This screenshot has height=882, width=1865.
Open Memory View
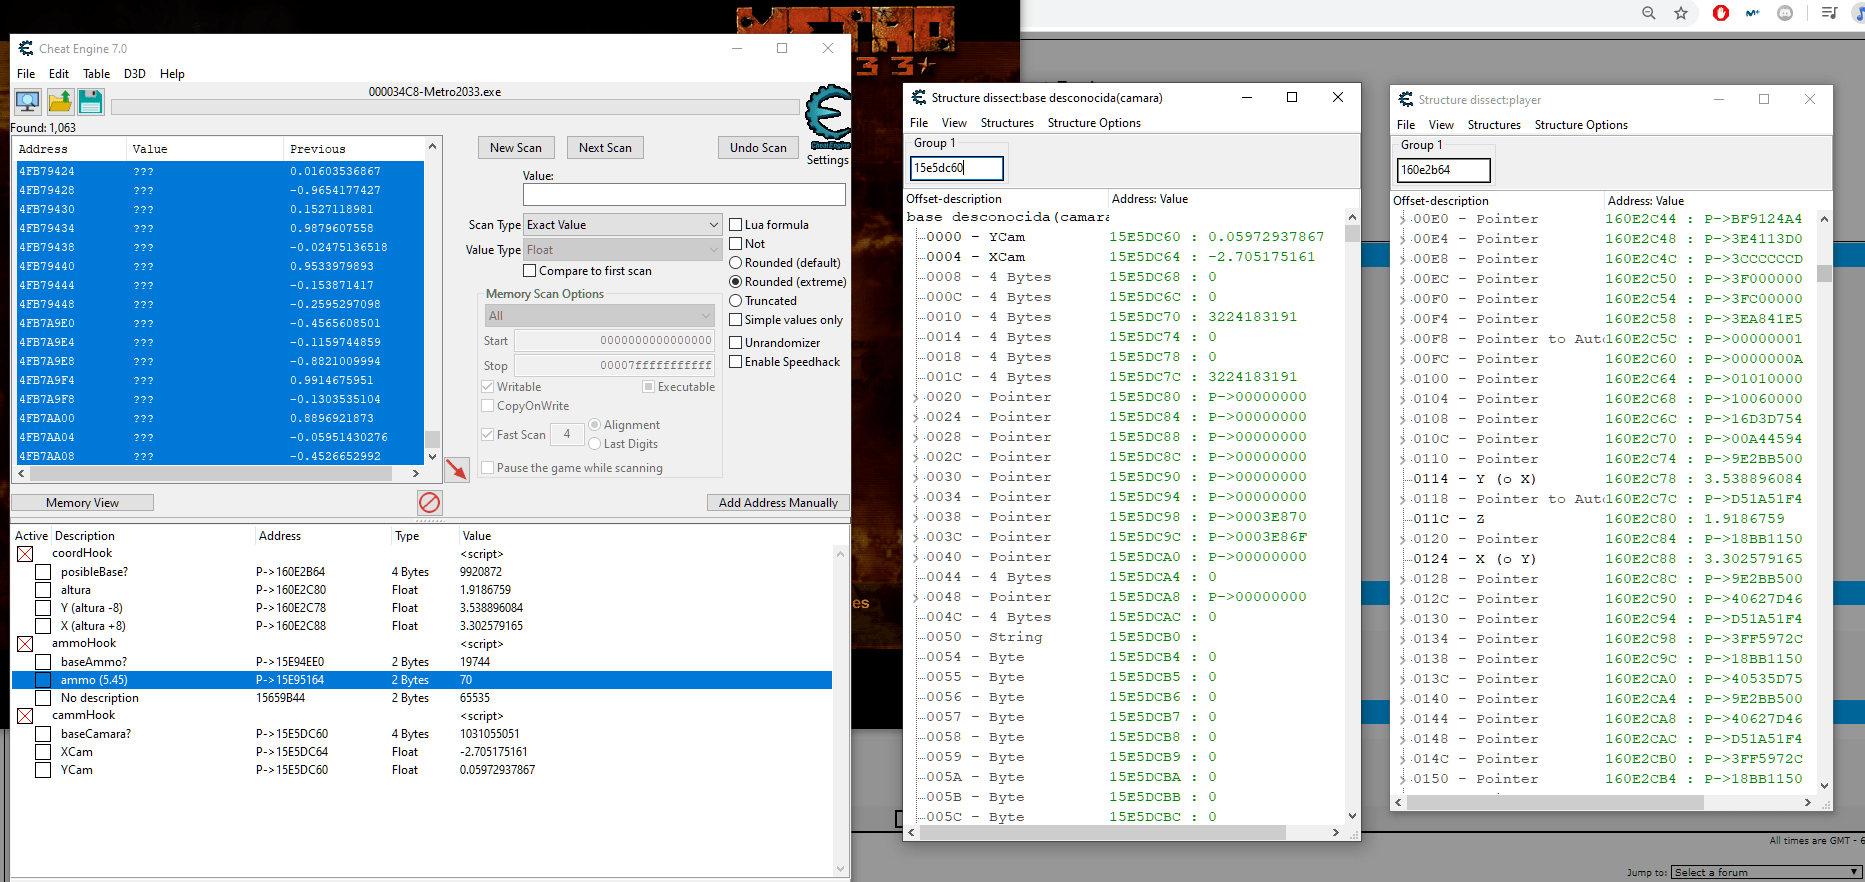(82, 503)
